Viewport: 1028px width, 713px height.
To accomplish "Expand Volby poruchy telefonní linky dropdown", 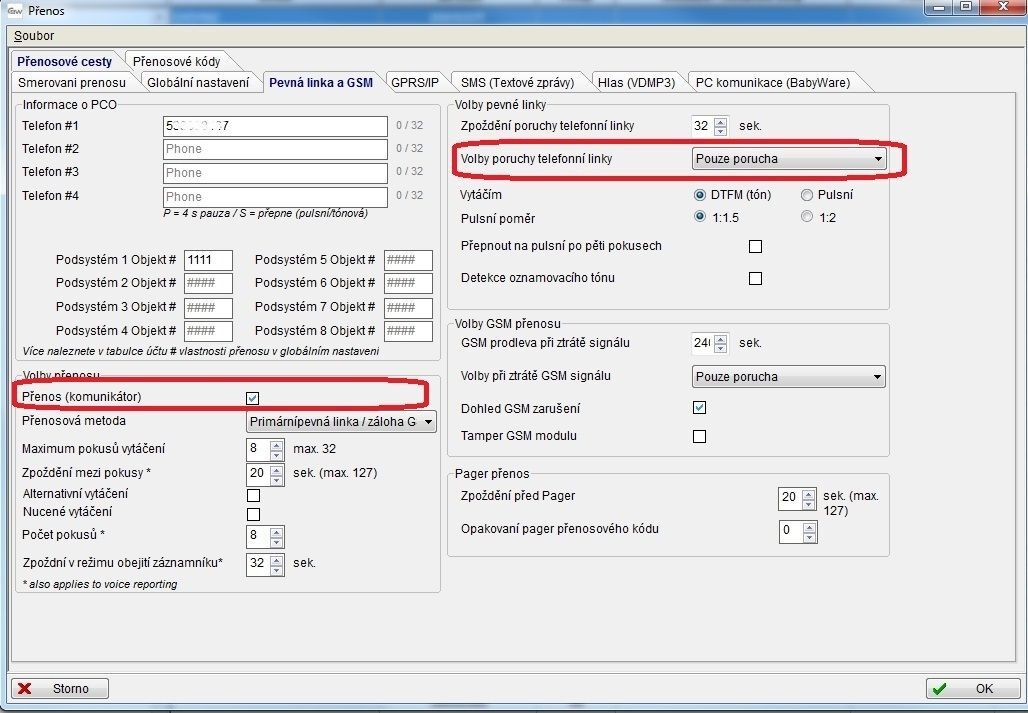I will [x=789, y=158].
